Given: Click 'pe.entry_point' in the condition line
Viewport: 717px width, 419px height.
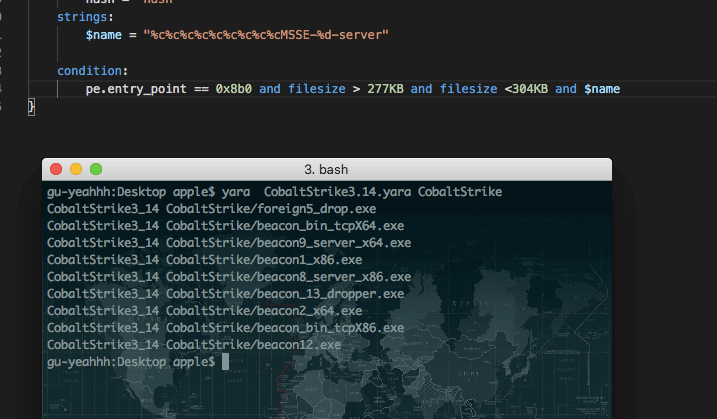Looking at the screenshot, I should [136, 89].
